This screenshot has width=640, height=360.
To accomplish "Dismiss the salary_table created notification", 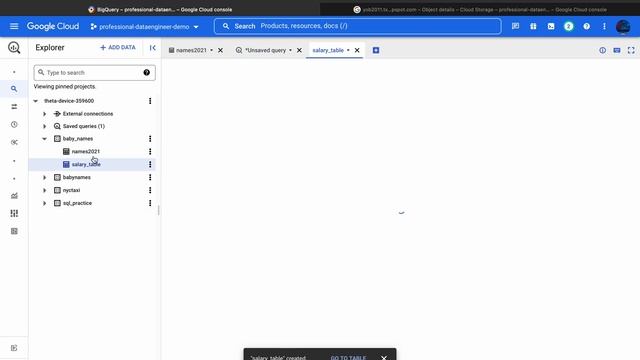I will [384, 358].
